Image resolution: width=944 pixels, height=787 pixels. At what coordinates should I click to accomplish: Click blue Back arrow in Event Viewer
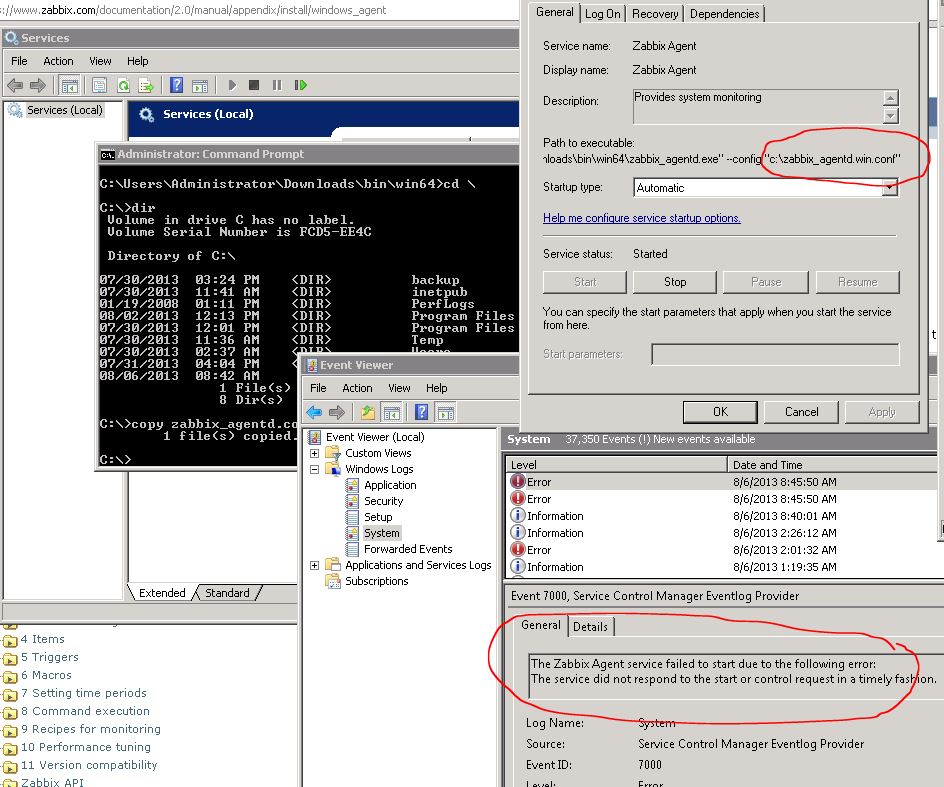click(x=314, y=412)
